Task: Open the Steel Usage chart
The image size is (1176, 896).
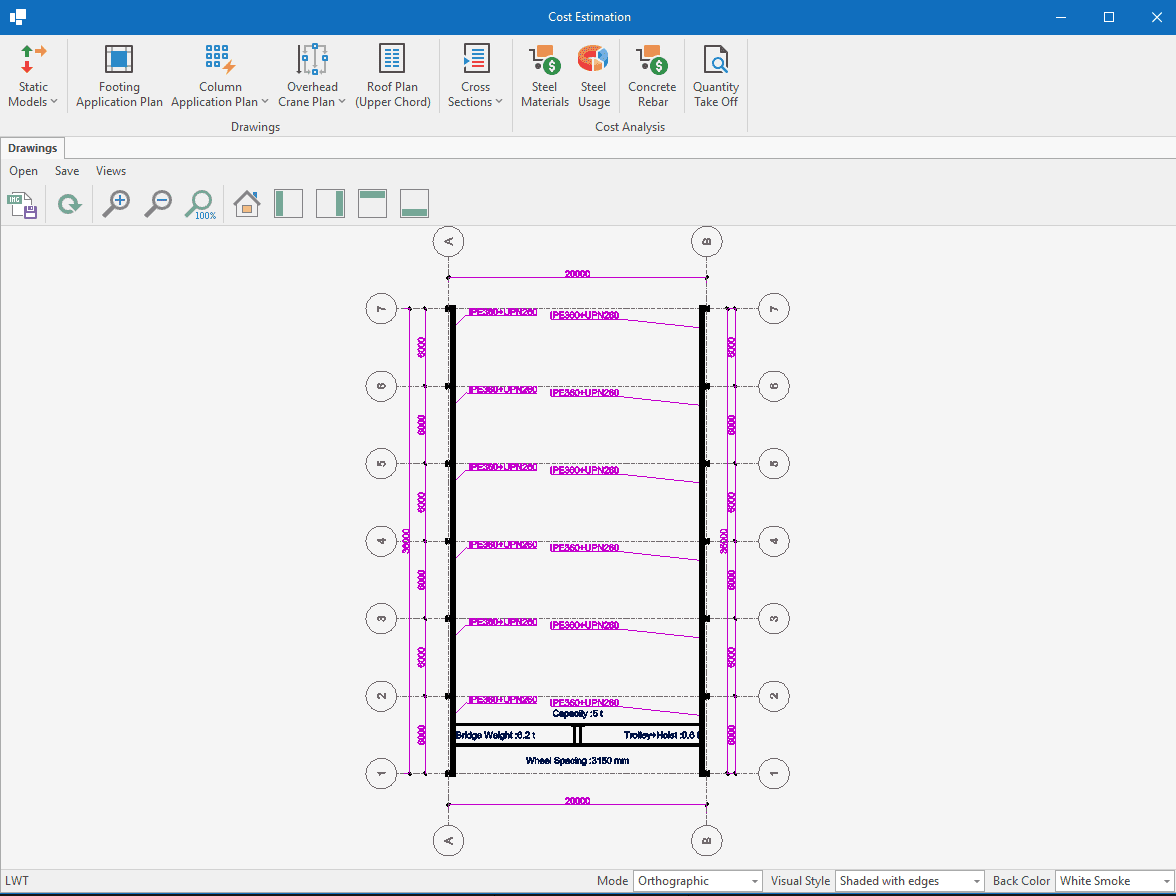Action: (x=593, y=76)
